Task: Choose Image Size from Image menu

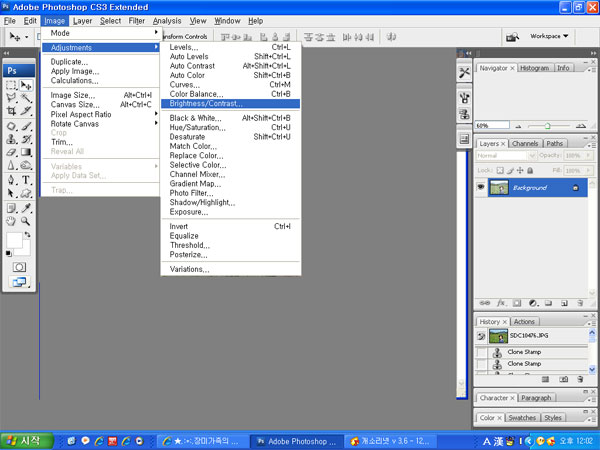Action: tap(100, 95)
